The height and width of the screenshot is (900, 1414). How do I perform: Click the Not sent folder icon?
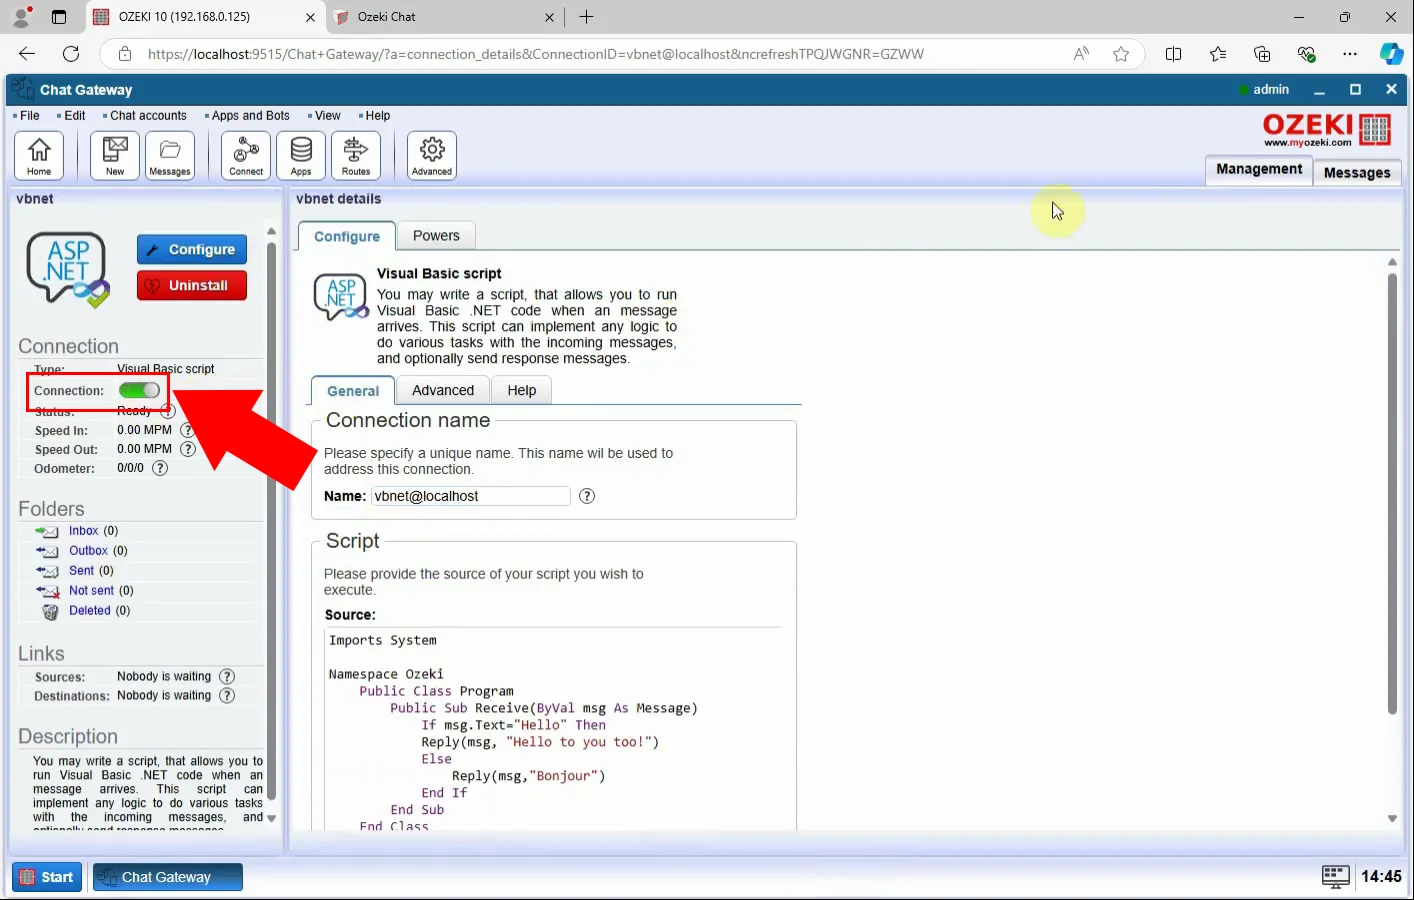coord(47,591)
